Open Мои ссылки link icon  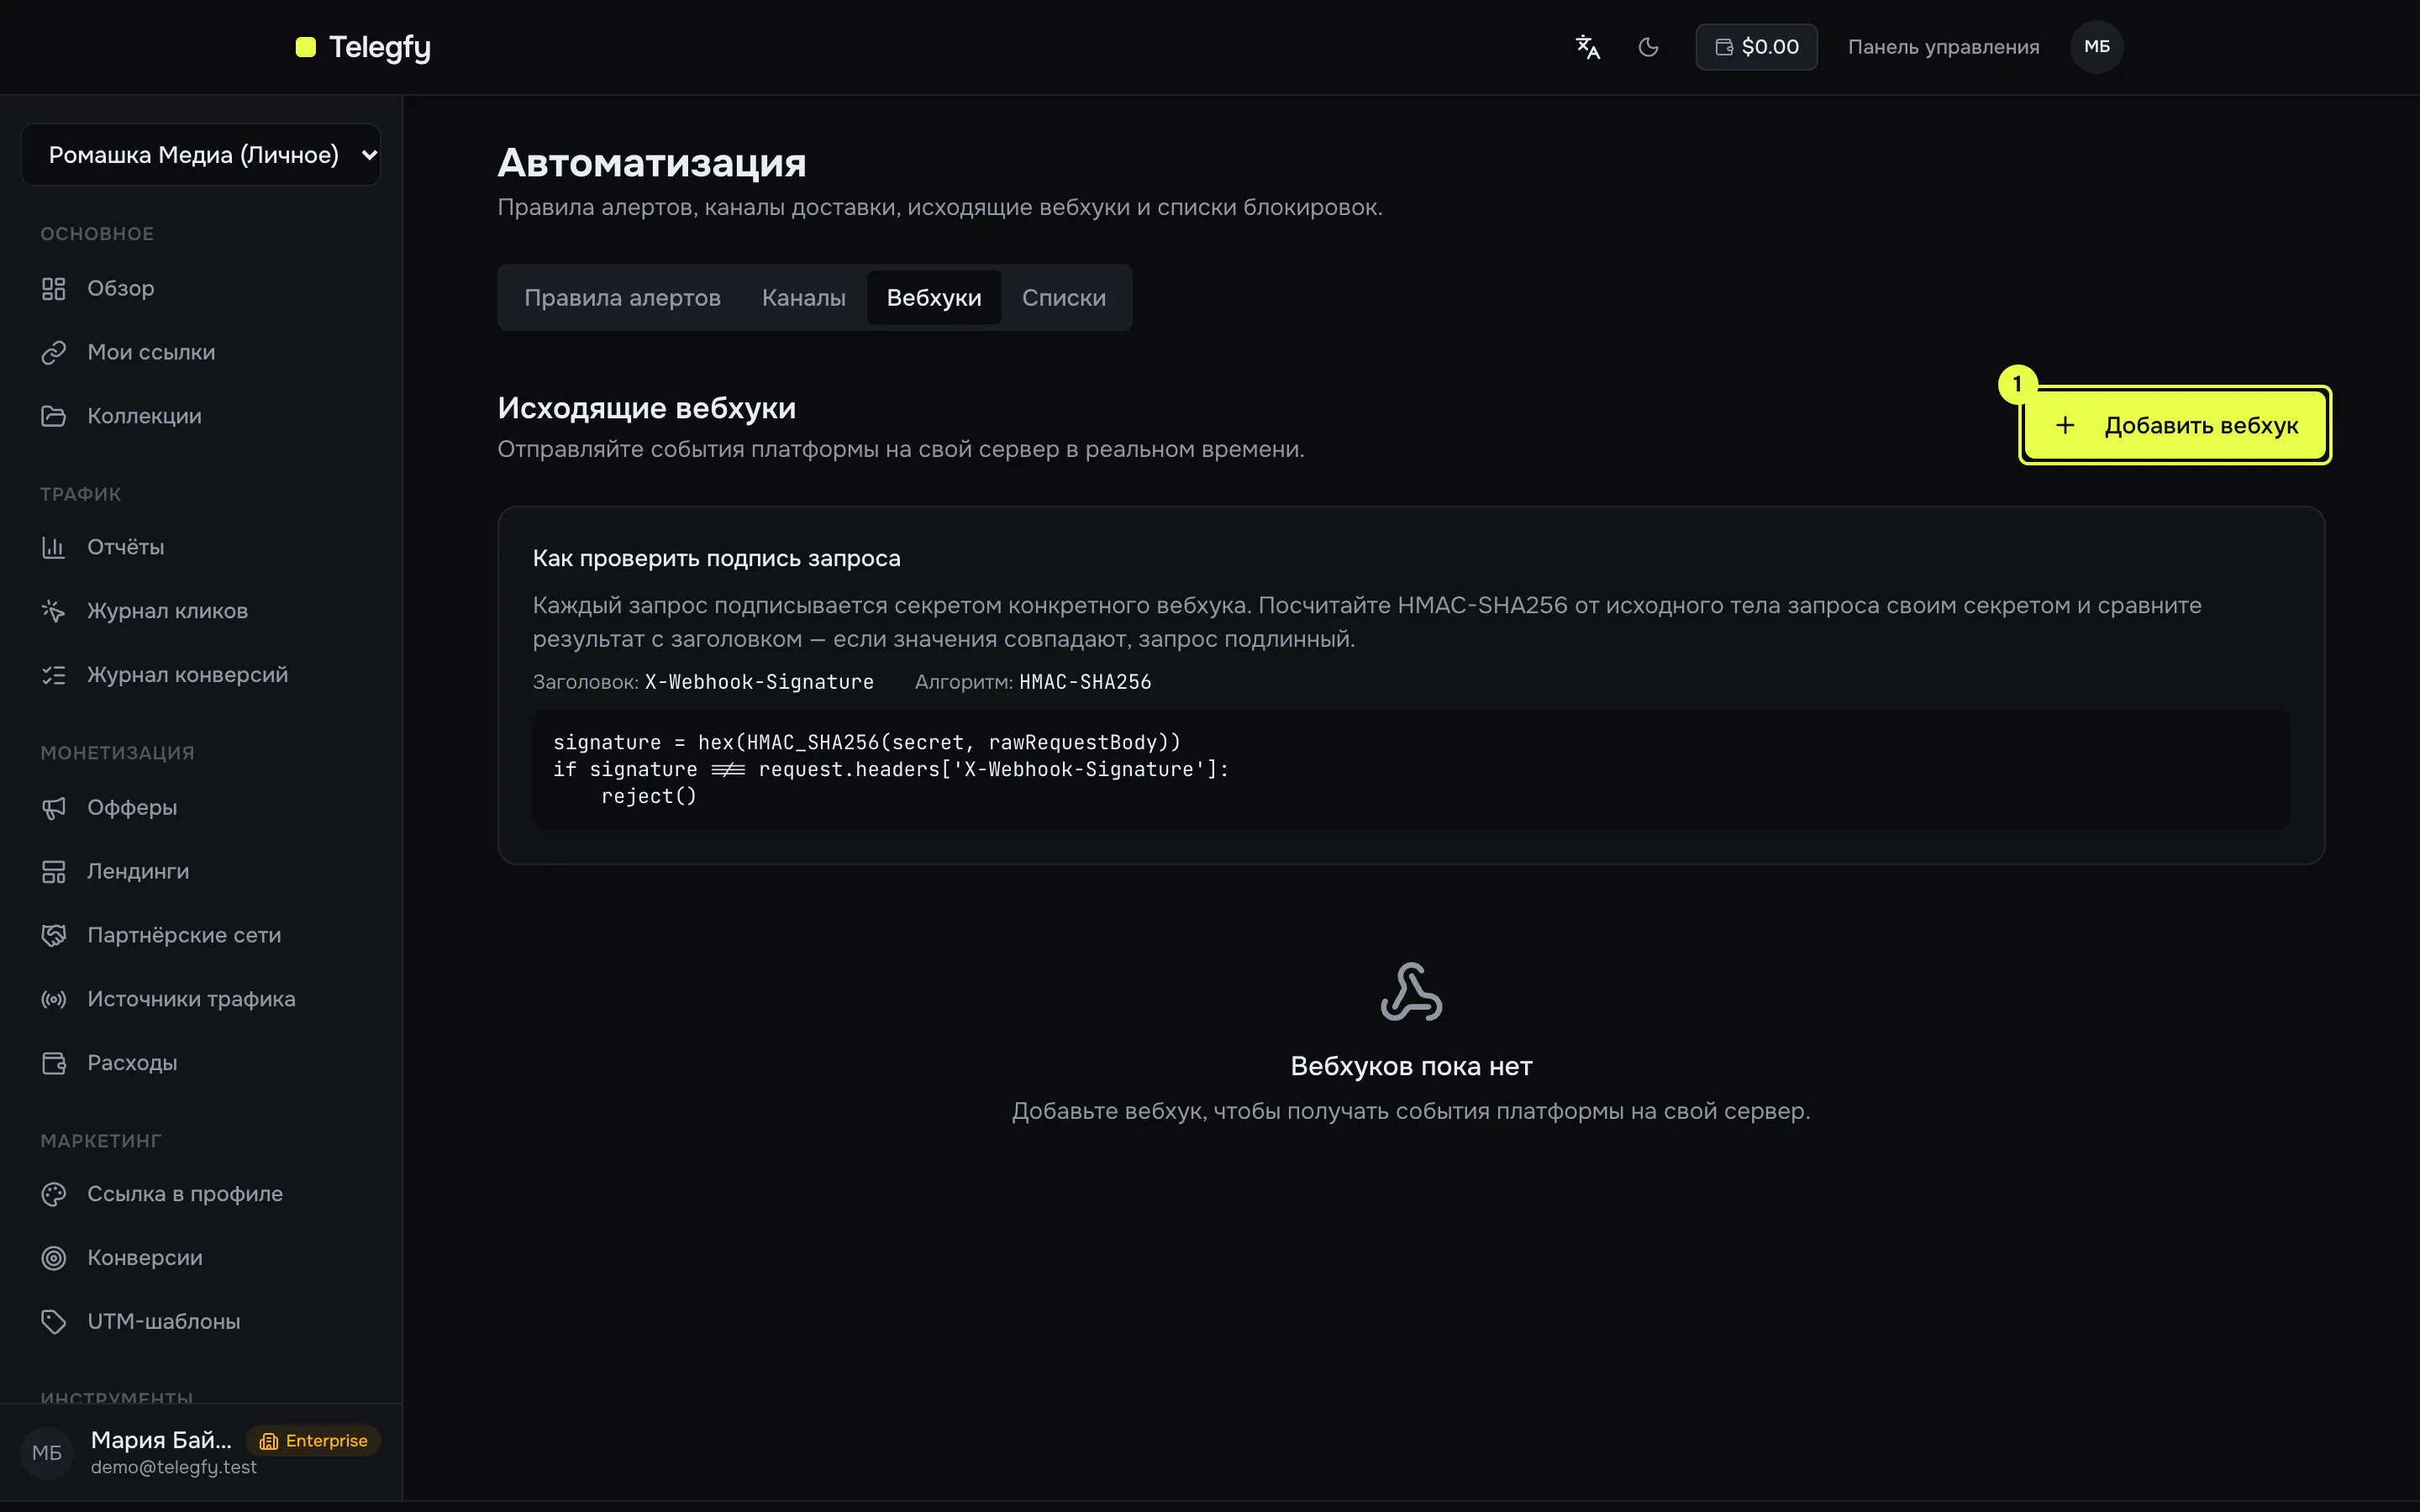(54, 353)
